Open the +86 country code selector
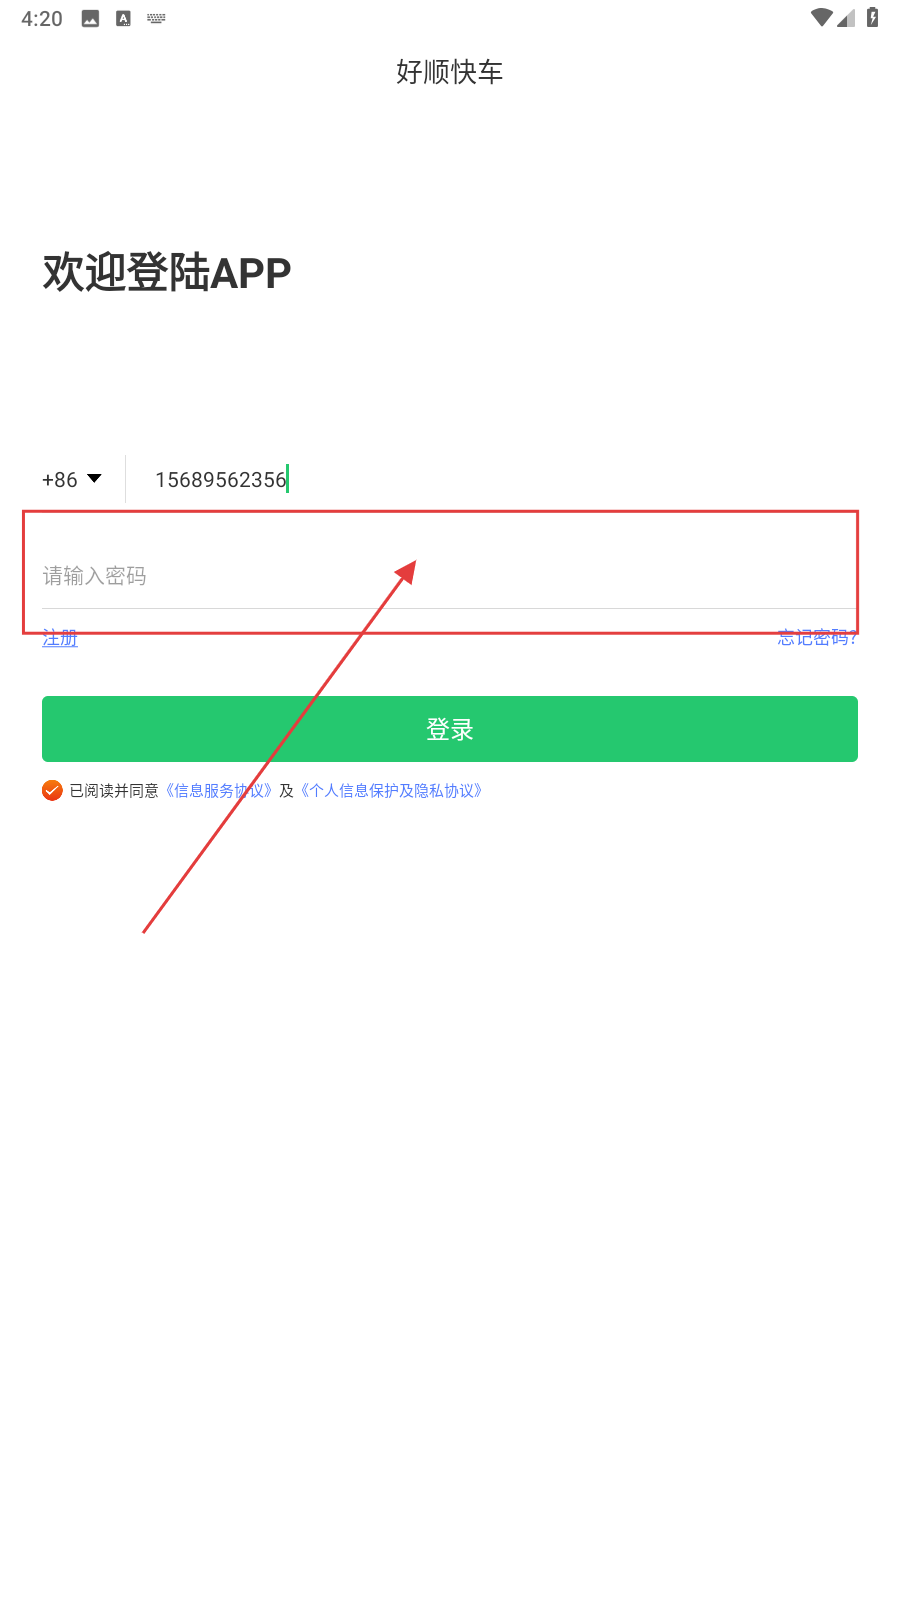This screenshot has height=1600, width=900. 72,480
